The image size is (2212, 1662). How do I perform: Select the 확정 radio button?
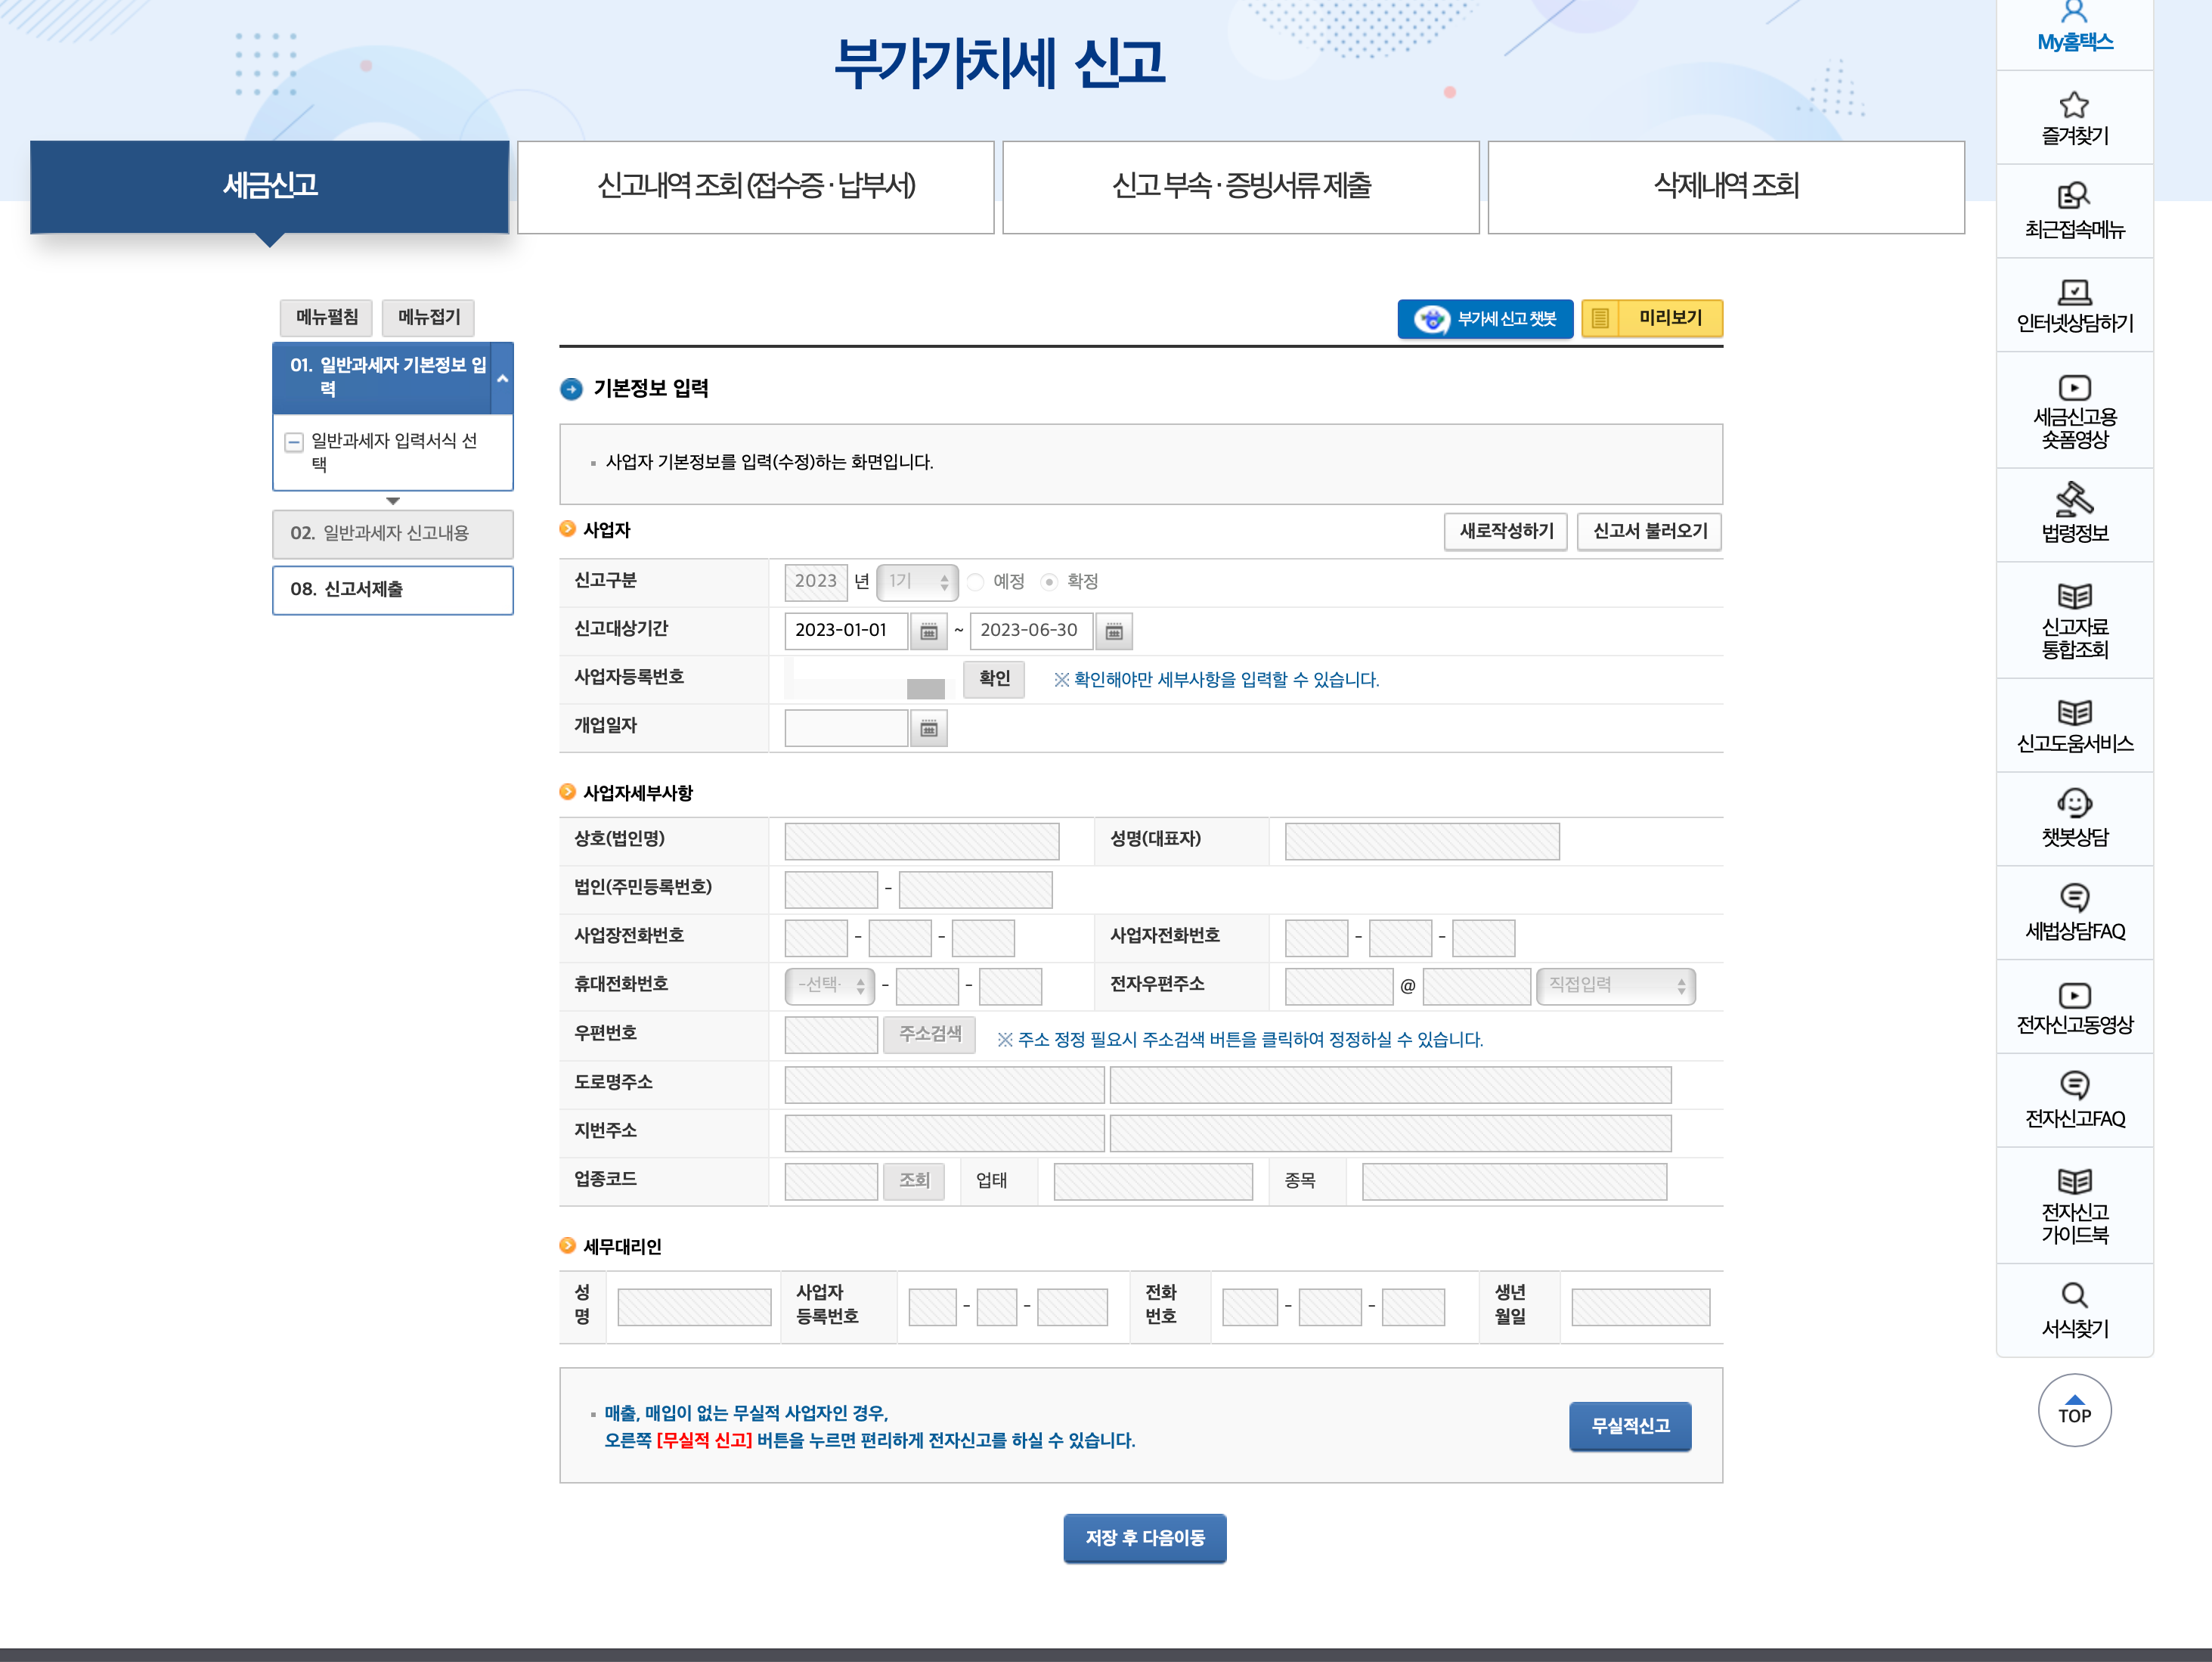tap(1049, 582)
